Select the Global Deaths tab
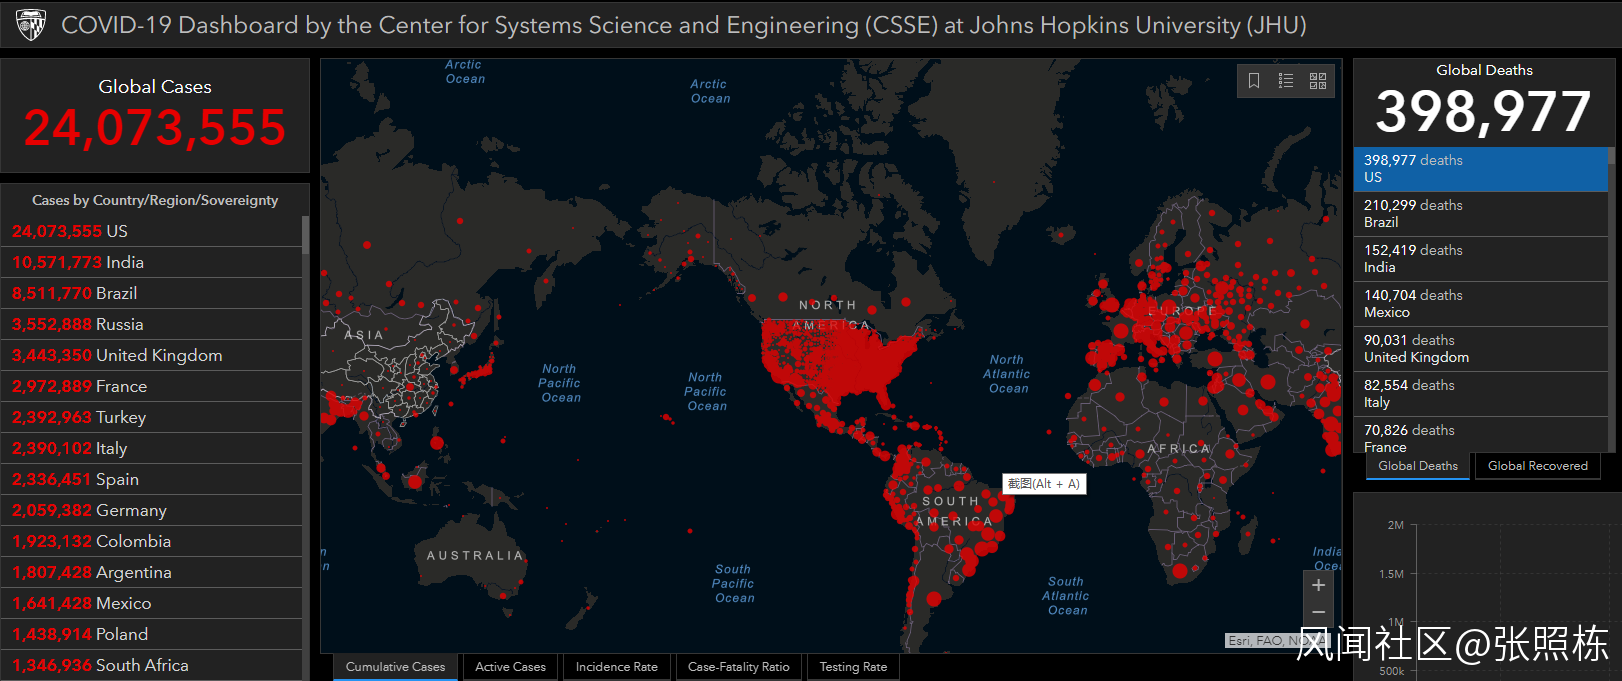This screenshot has height=681, width=1622. [1417, 466]
